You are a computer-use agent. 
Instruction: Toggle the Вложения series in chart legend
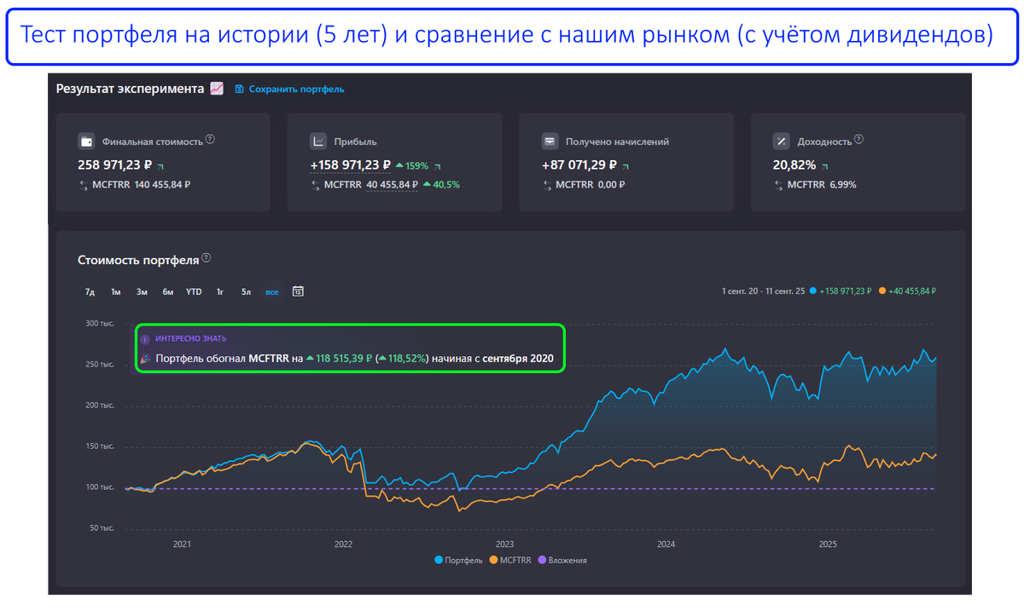click(x=563, y=560)
